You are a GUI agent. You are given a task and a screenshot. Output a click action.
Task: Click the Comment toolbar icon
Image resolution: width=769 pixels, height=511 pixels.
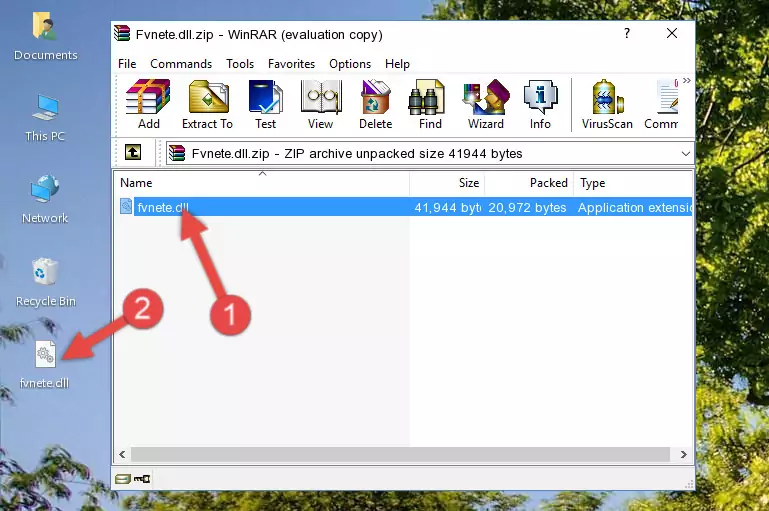click(x=662, y=104)
